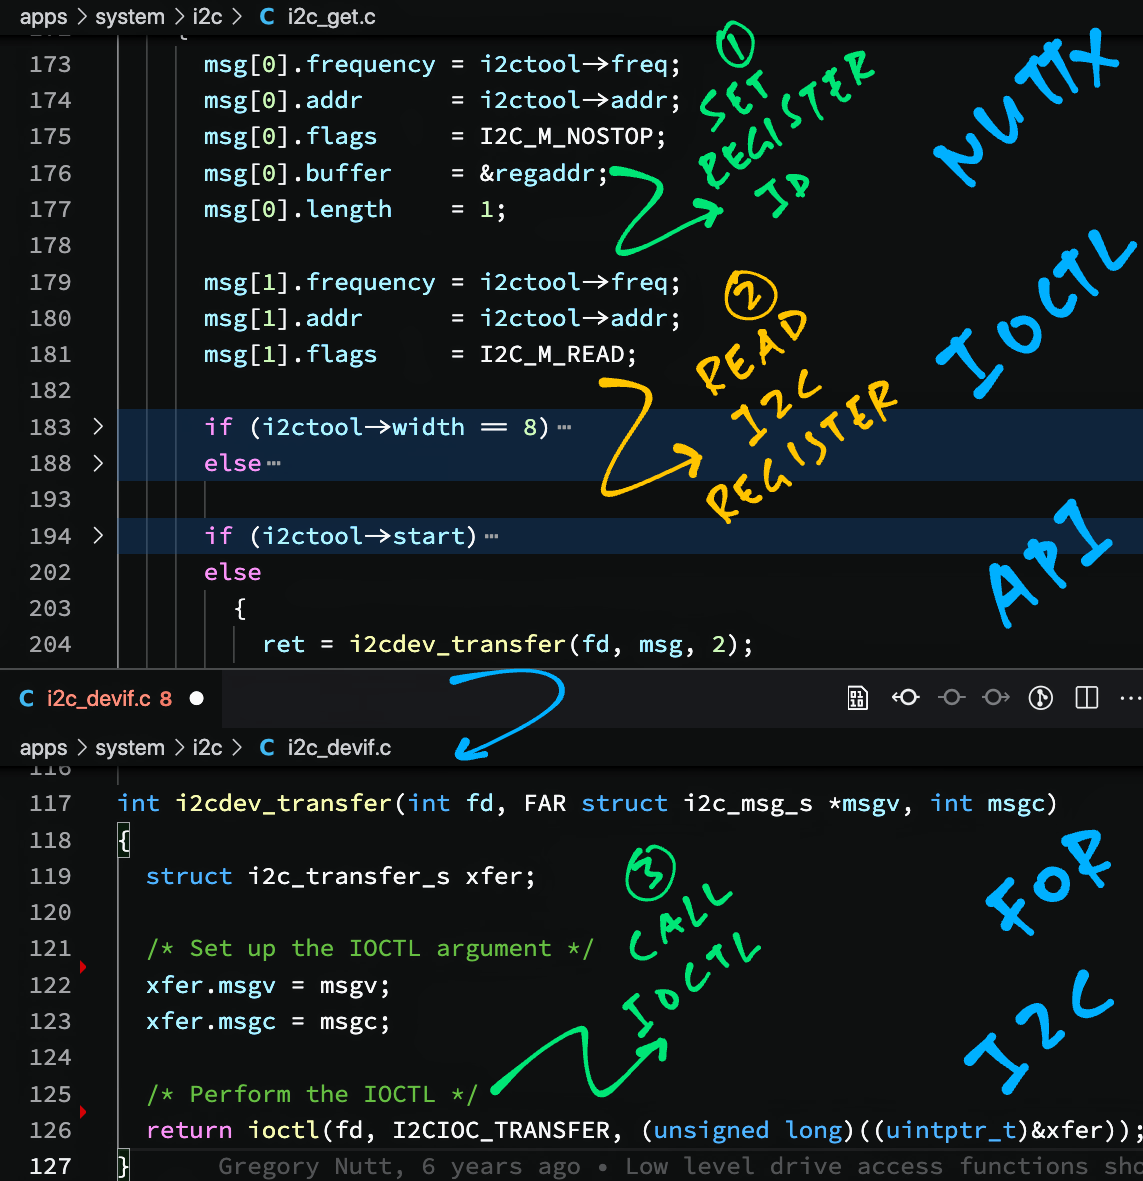Go to next change arrow icon

(996, 697)
